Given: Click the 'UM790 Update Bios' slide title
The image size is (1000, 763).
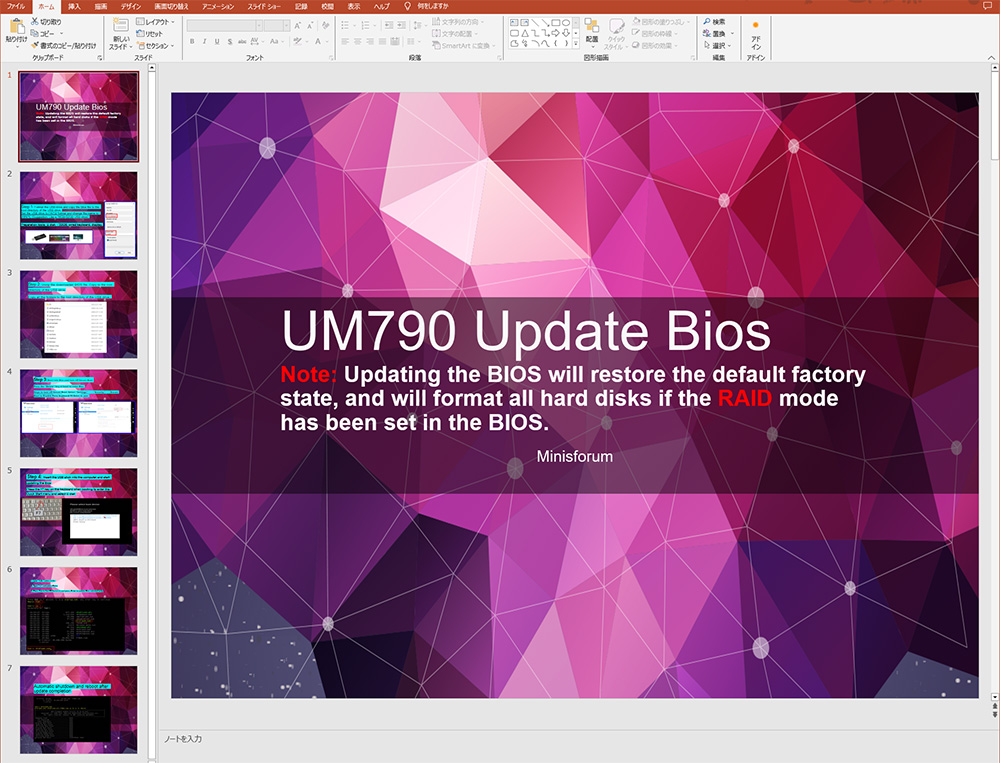Looking at the screenshot, I should click(x=526, y=330).
